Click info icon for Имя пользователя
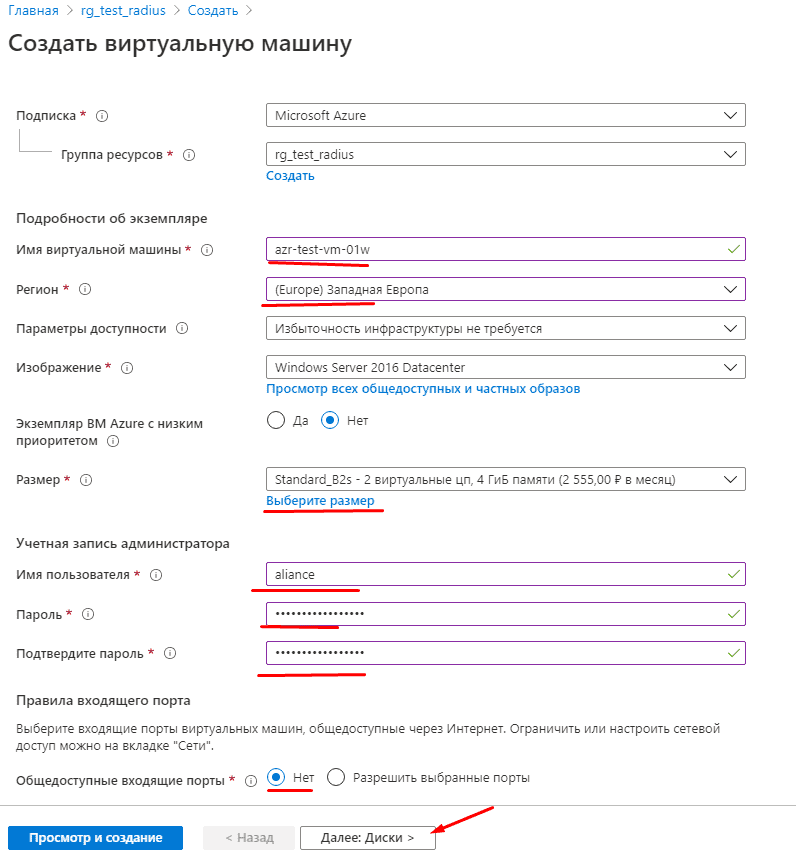The width and height of the screenshot is (796, 857). 155,575
